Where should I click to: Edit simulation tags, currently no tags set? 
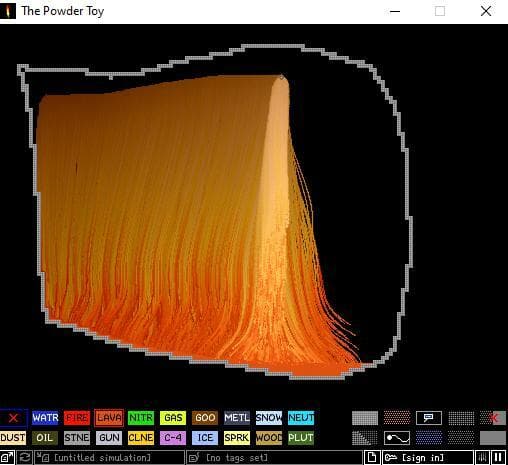pyautogui.click(x=274, y=458)
